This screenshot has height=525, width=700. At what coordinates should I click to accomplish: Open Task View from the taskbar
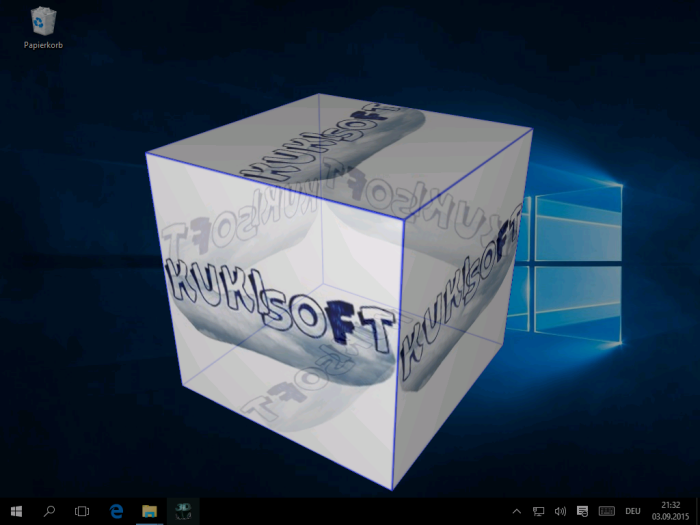(82, 511)
